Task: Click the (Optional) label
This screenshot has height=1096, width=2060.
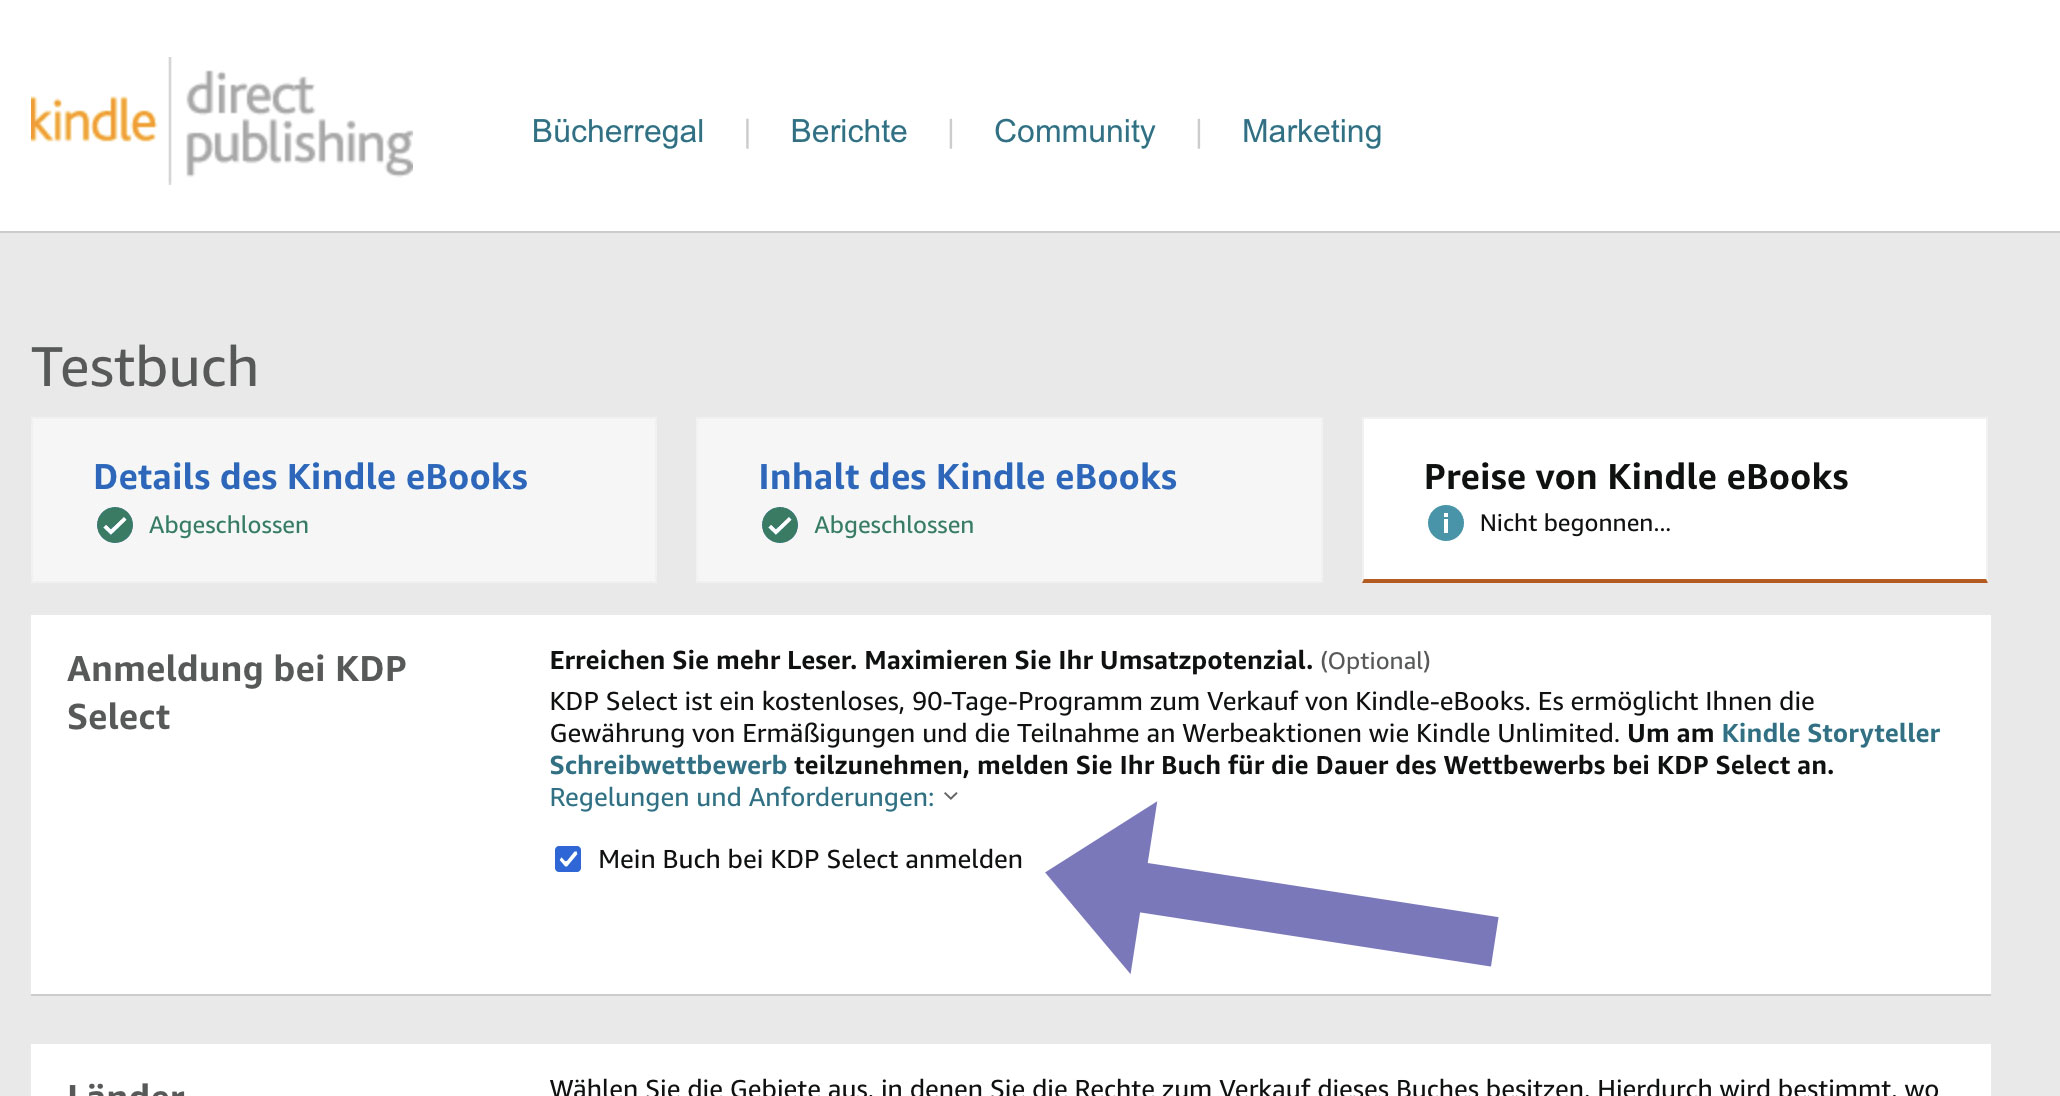Action: [1375, 661]
